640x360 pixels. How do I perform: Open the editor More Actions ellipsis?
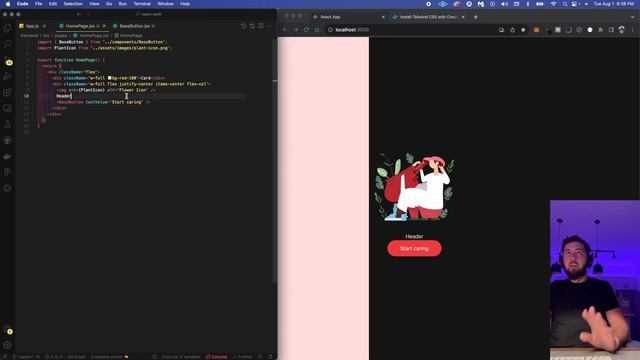269,26
